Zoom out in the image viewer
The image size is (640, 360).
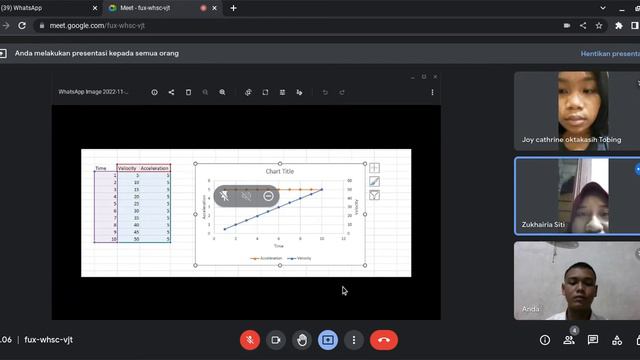[205, 92]
